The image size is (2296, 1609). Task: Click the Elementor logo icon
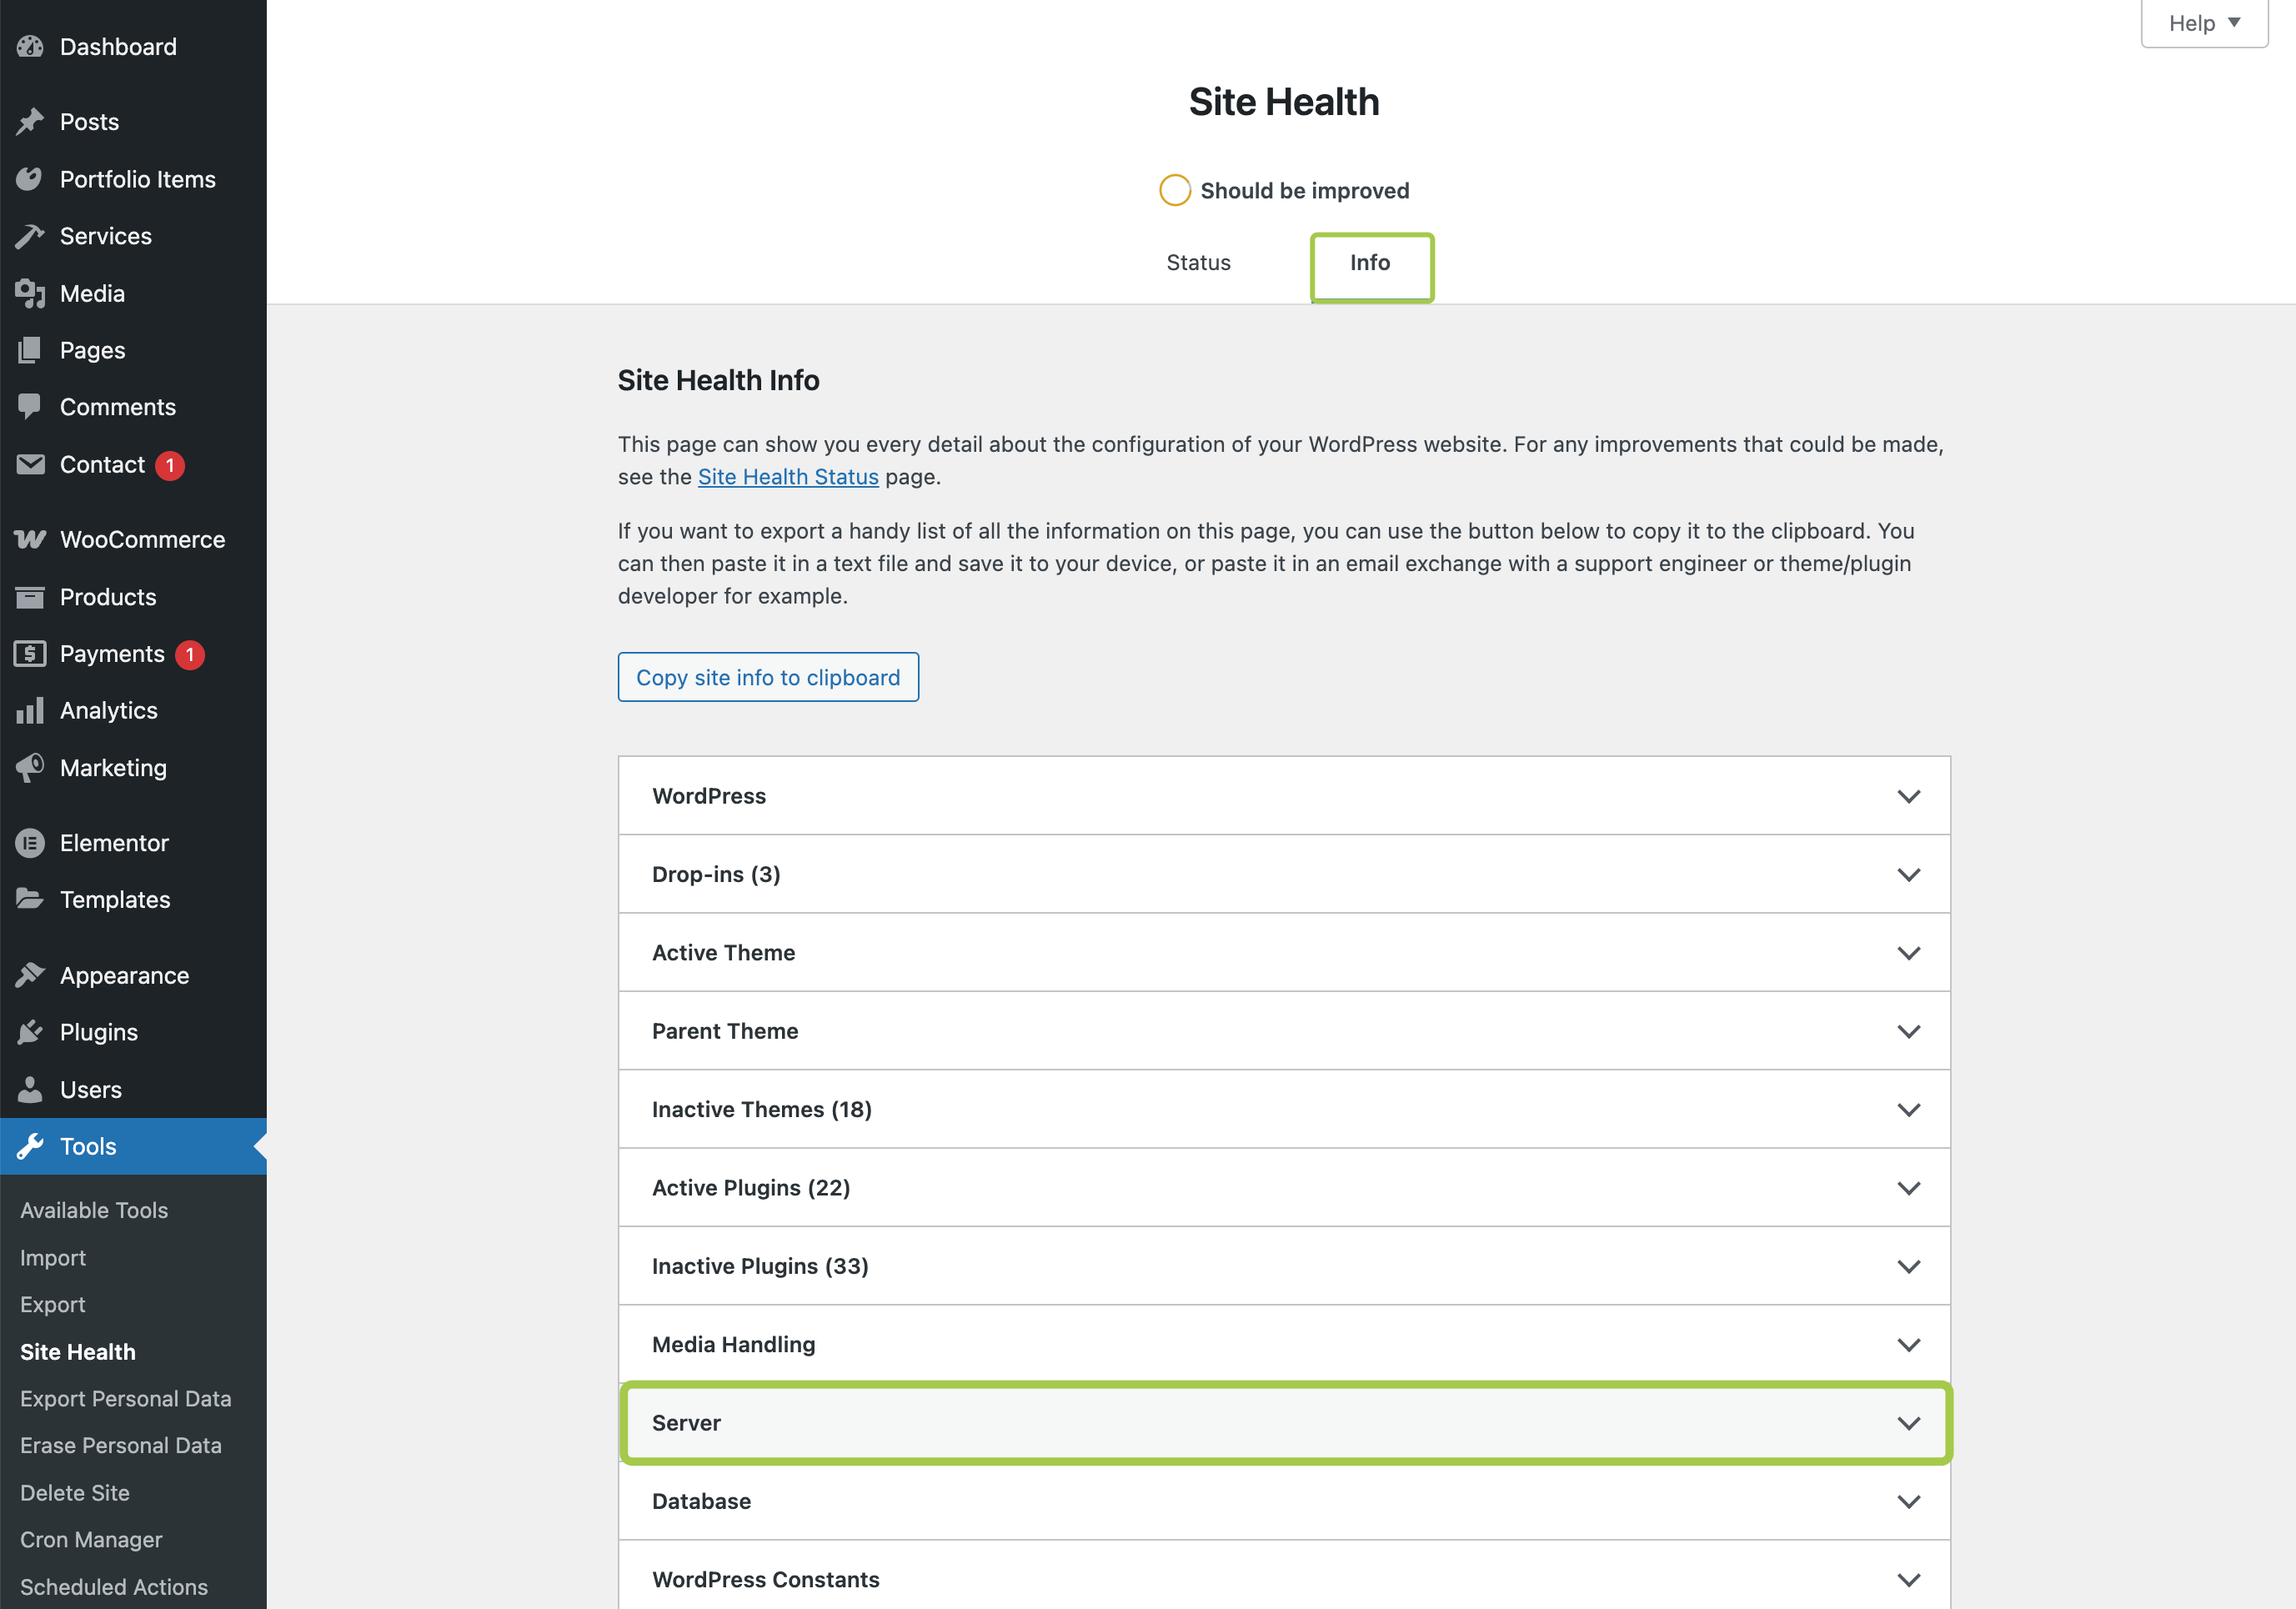click(30, 843)
